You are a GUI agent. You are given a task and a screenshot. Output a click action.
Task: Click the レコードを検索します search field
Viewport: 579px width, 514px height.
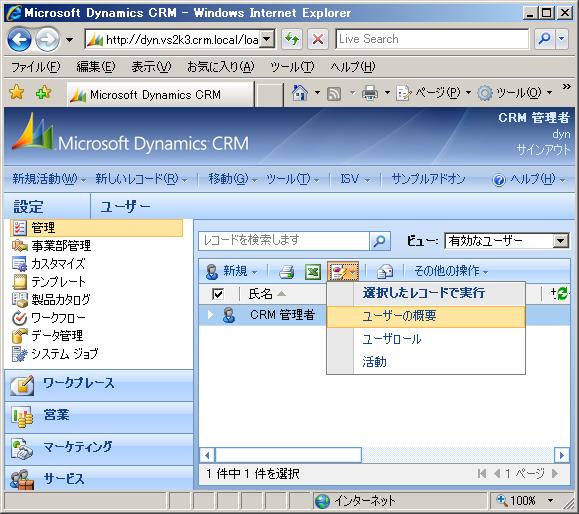click(284, 241)
